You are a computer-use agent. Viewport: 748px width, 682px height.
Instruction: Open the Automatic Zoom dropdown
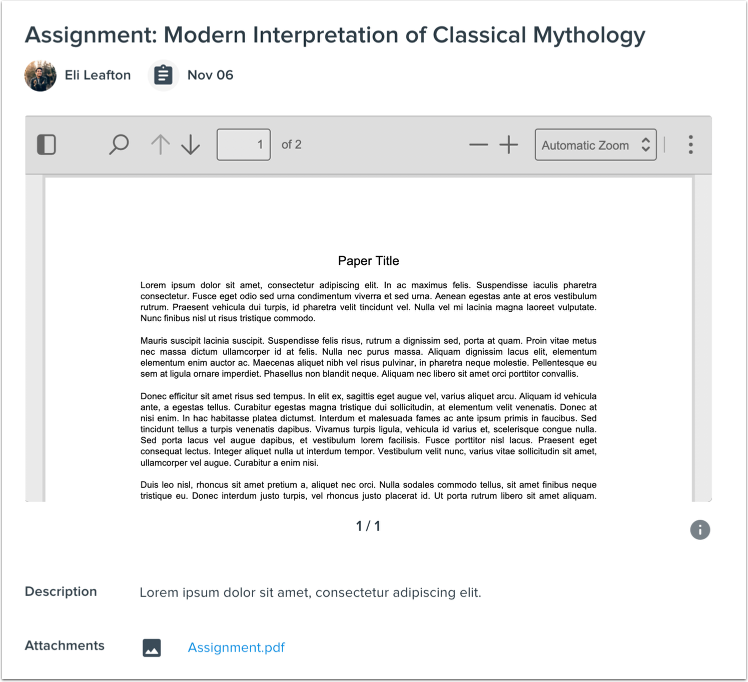coord(595,145)
